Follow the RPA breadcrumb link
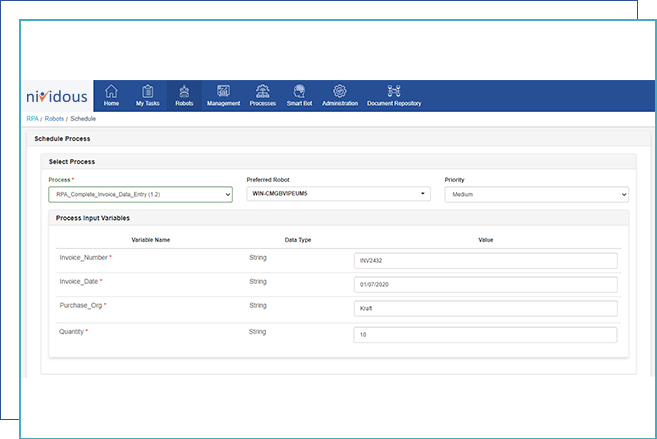This screenshot has width=657, height=439. 32,119
